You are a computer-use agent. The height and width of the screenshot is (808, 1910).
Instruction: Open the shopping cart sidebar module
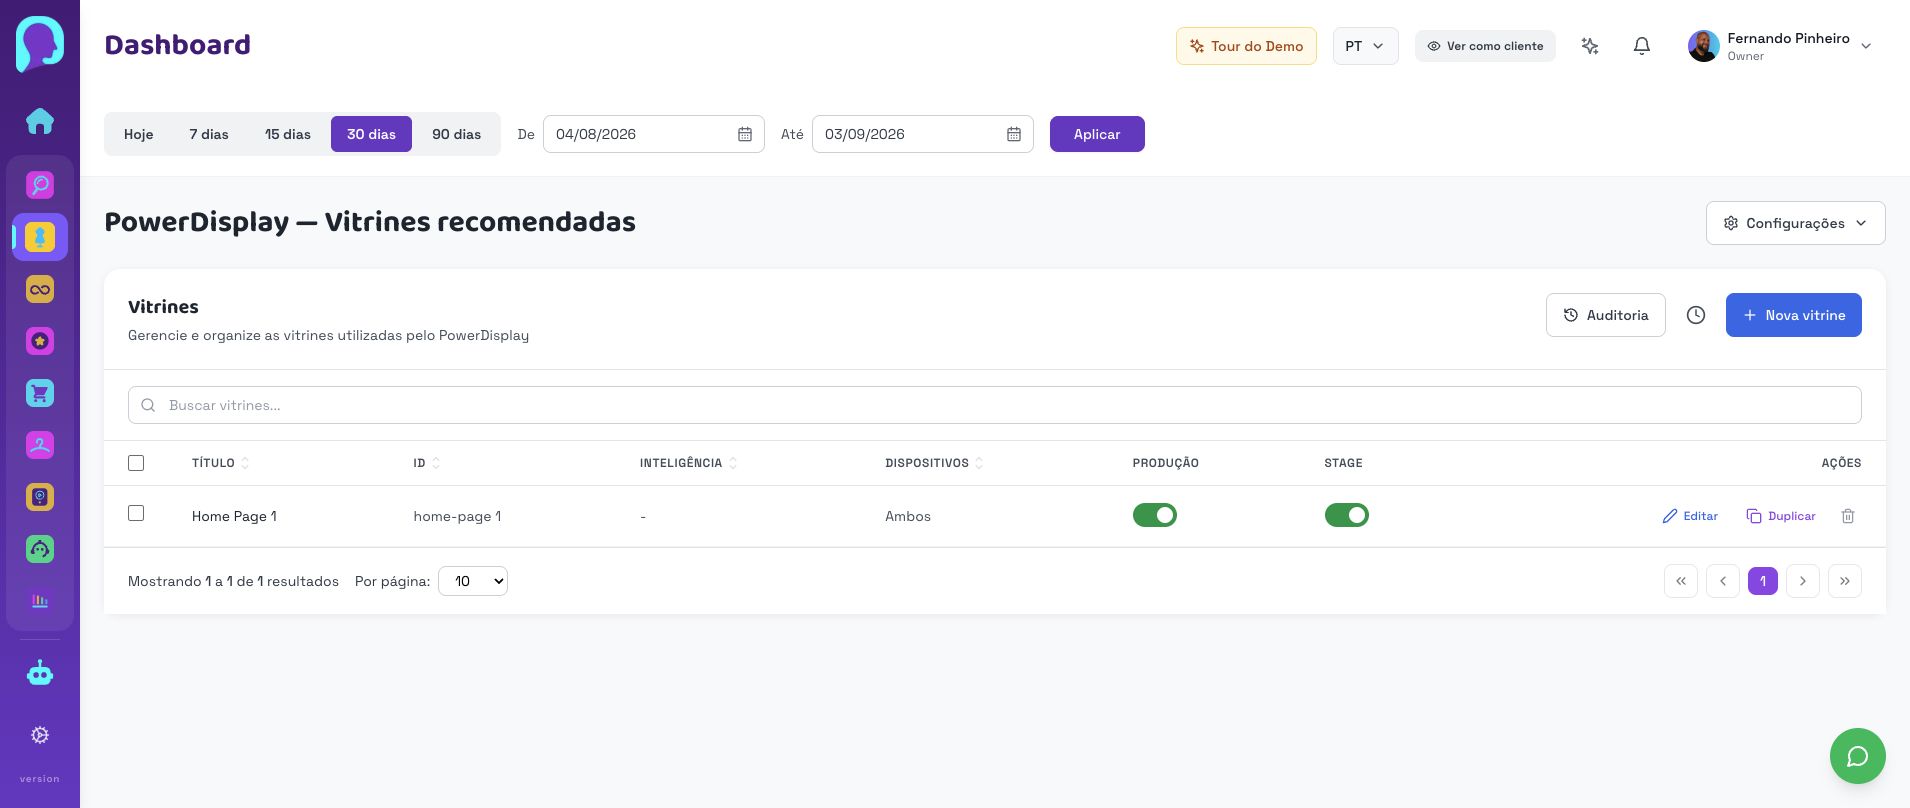[x=40, y=393]
